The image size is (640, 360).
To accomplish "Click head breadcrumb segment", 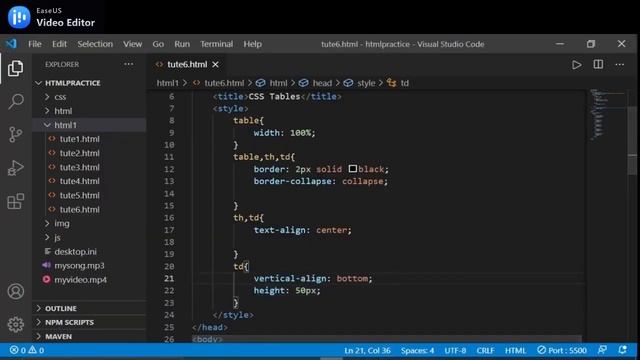I will click(322, 83).
